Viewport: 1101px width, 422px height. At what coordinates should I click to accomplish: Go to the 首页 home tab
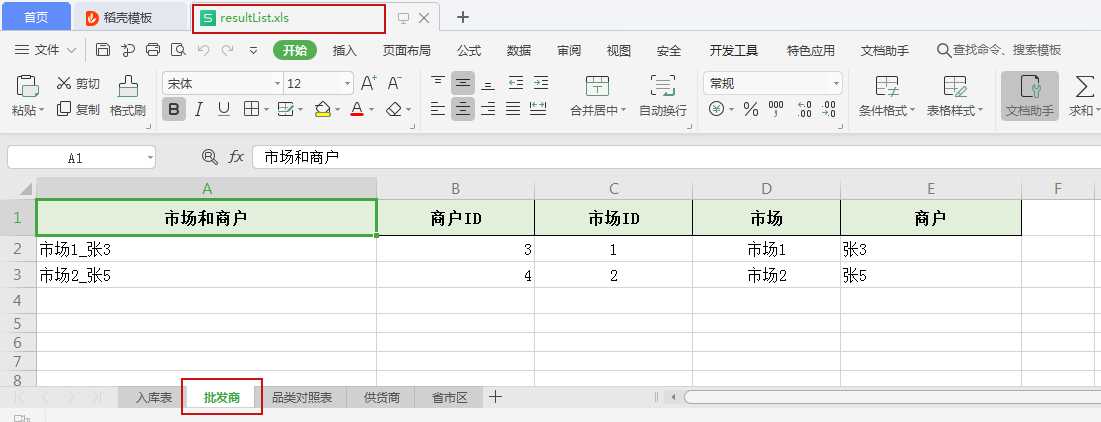[36, 17]
